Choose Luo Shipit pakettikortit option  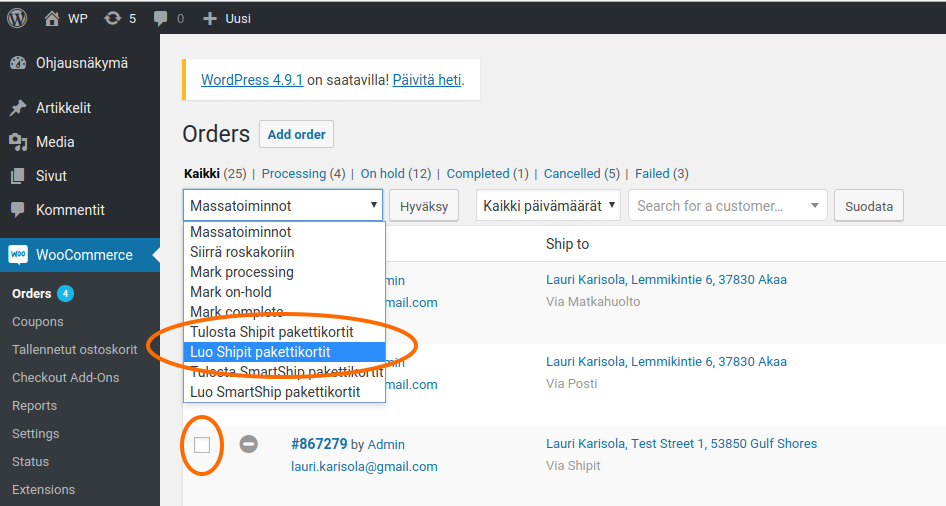tap(284, 352)
